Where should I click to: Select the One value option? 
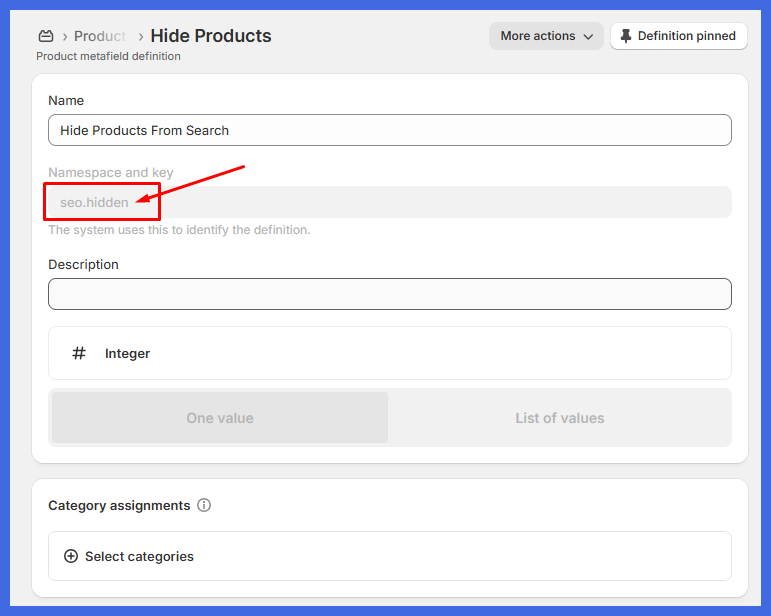[220, 418]
